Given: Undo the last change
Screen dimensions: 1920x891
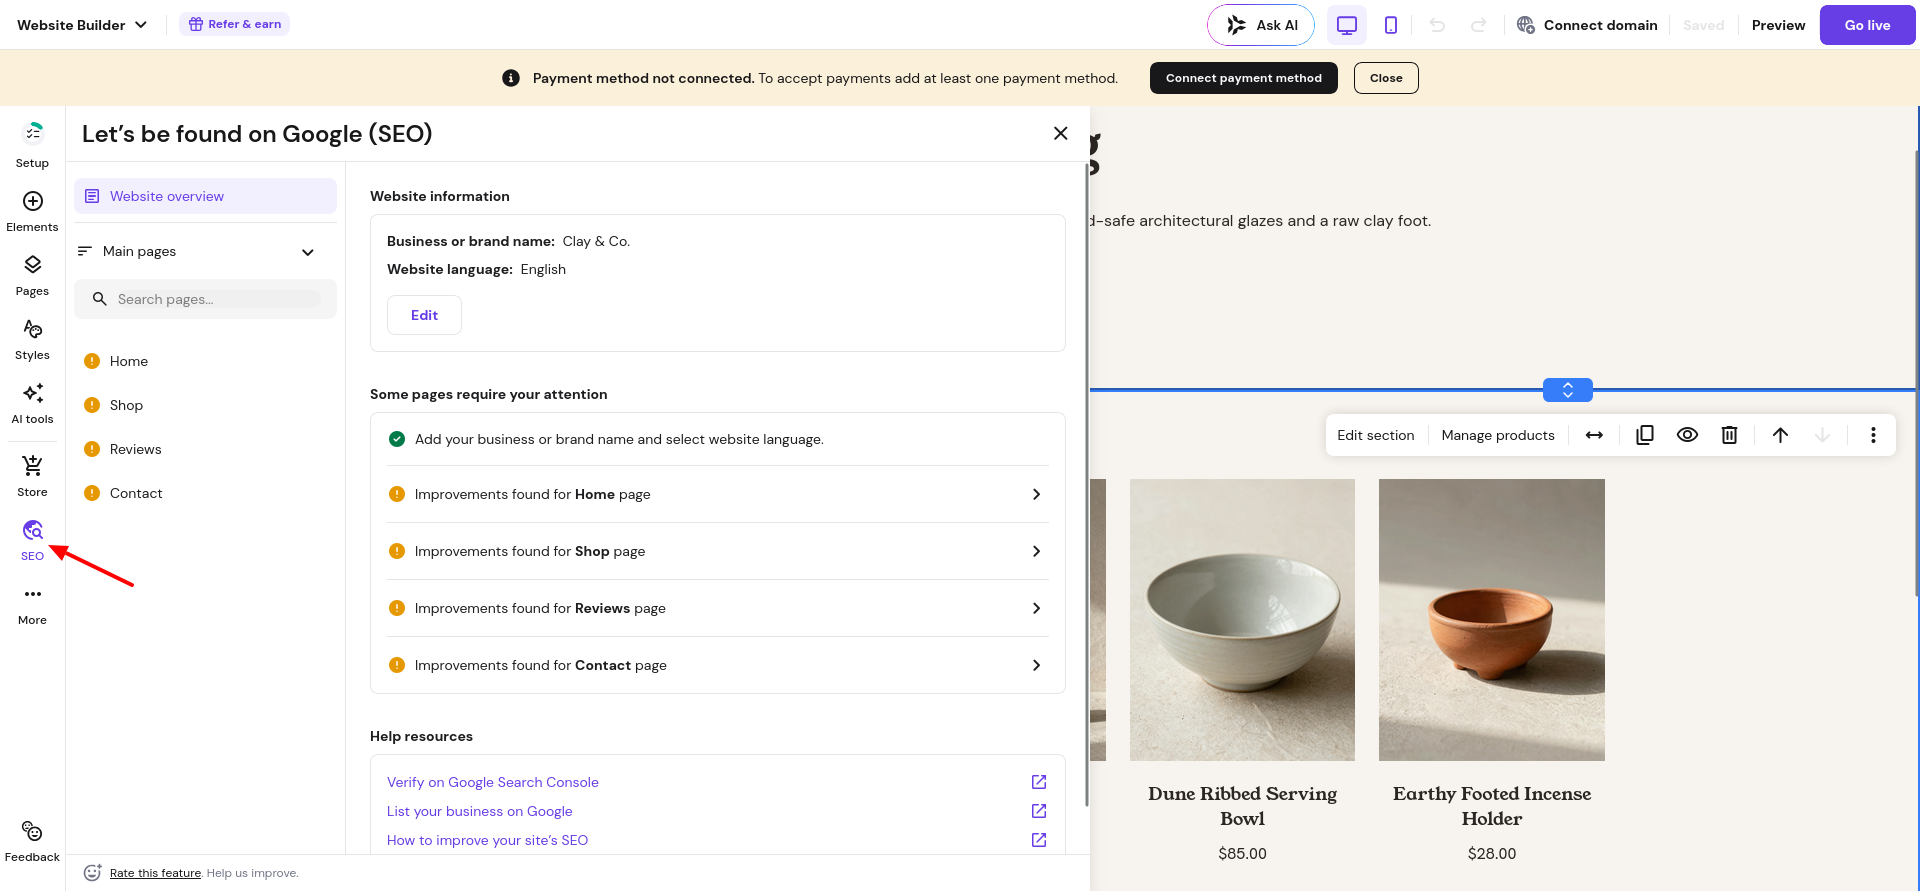Looking at the screenshot, I should coord(1437,25).
